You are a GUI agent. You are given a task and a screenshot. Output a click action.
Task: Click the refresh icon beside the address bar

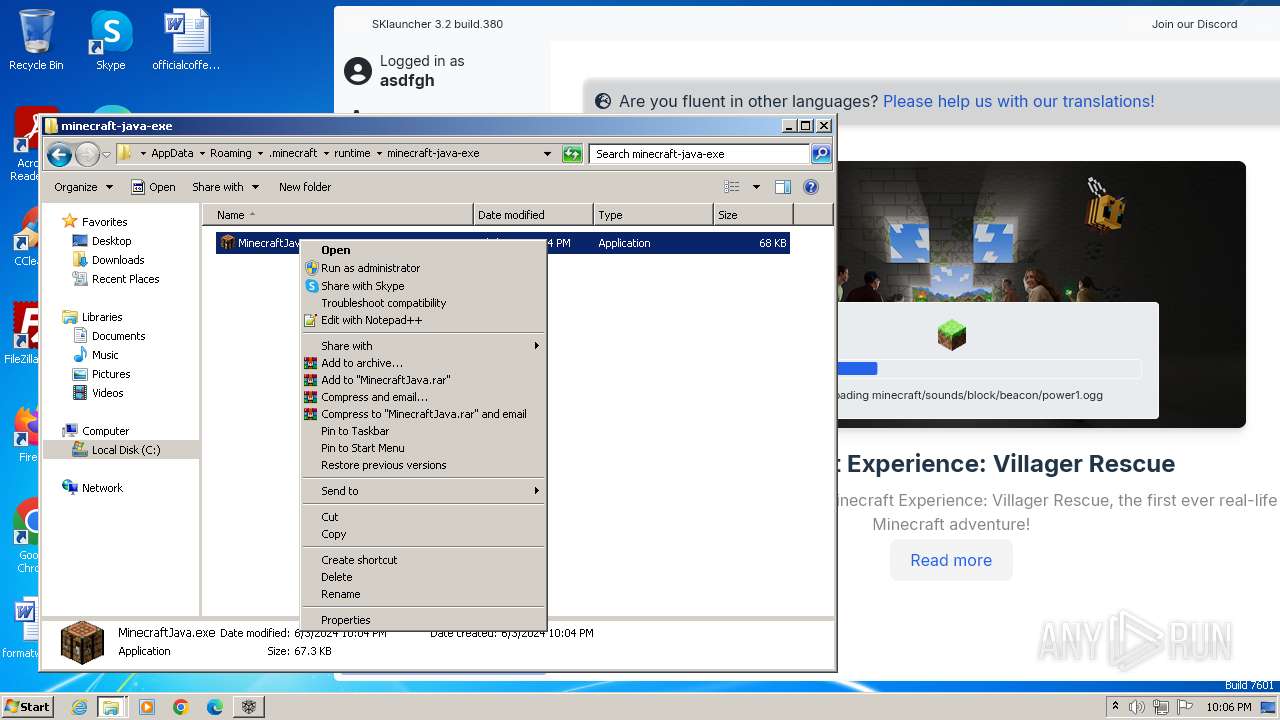click(x=572, y=154)
